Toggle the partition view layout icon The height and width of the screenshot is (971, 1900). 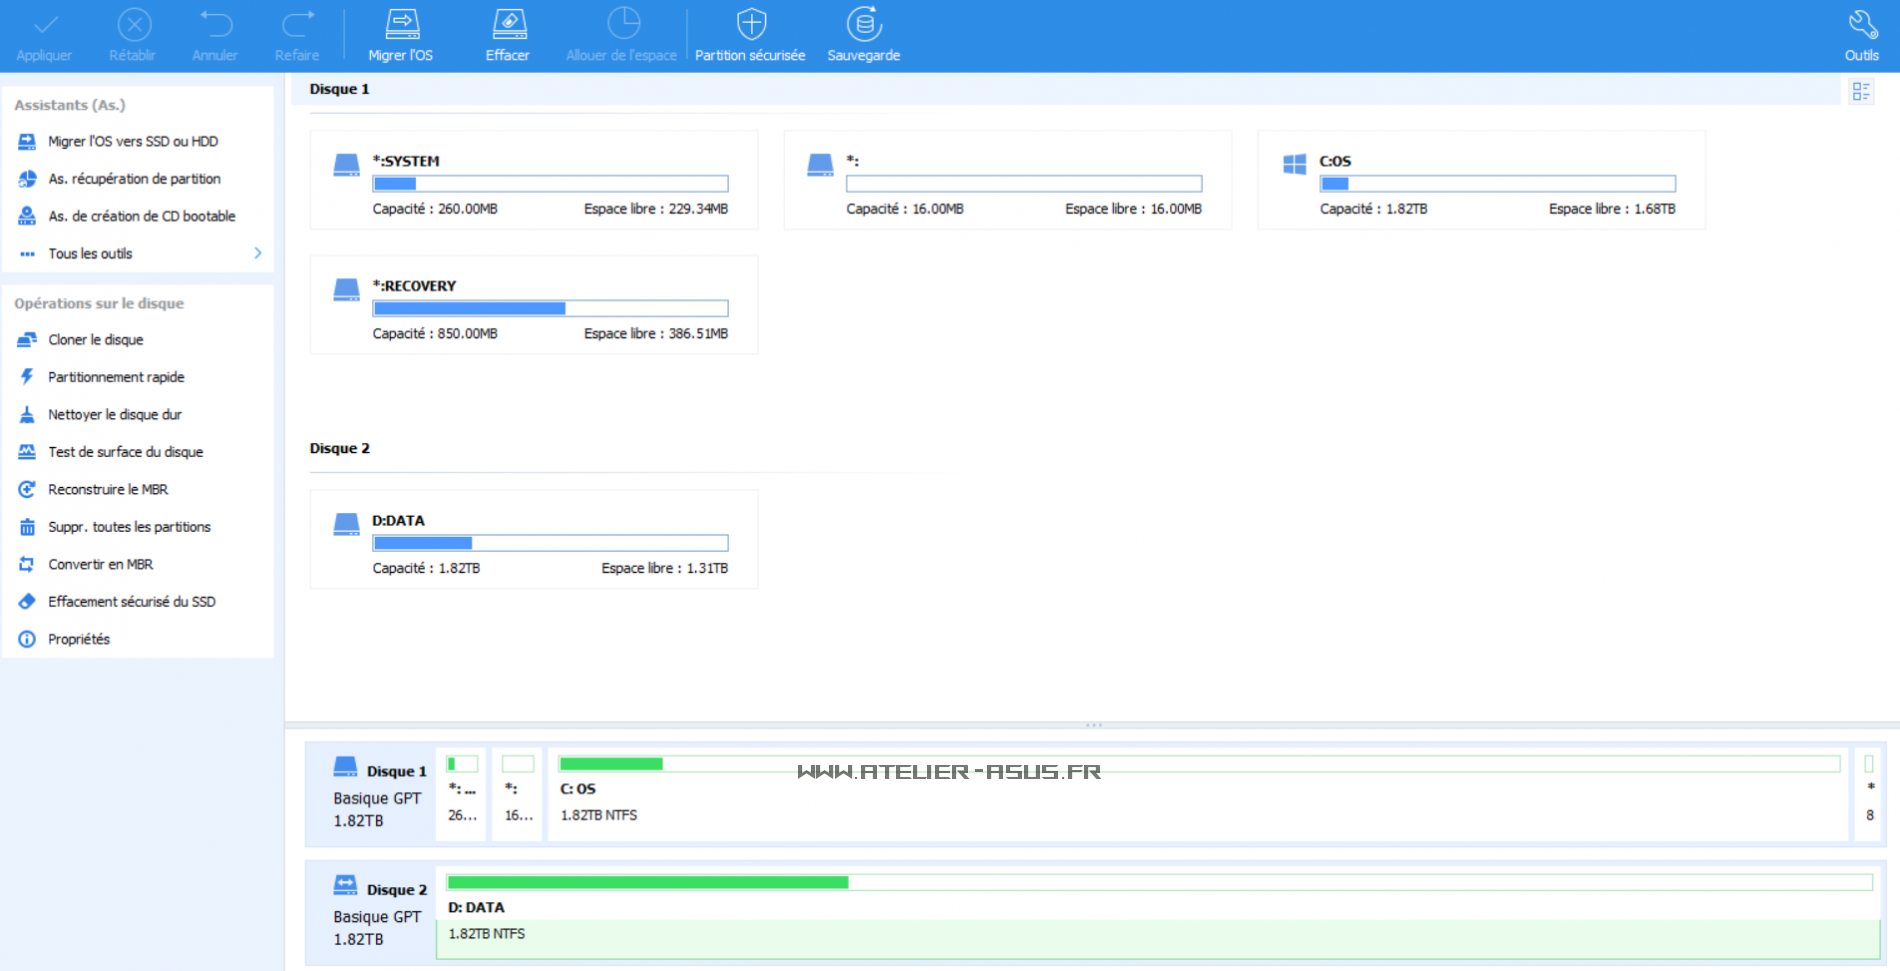[1860, 92]
